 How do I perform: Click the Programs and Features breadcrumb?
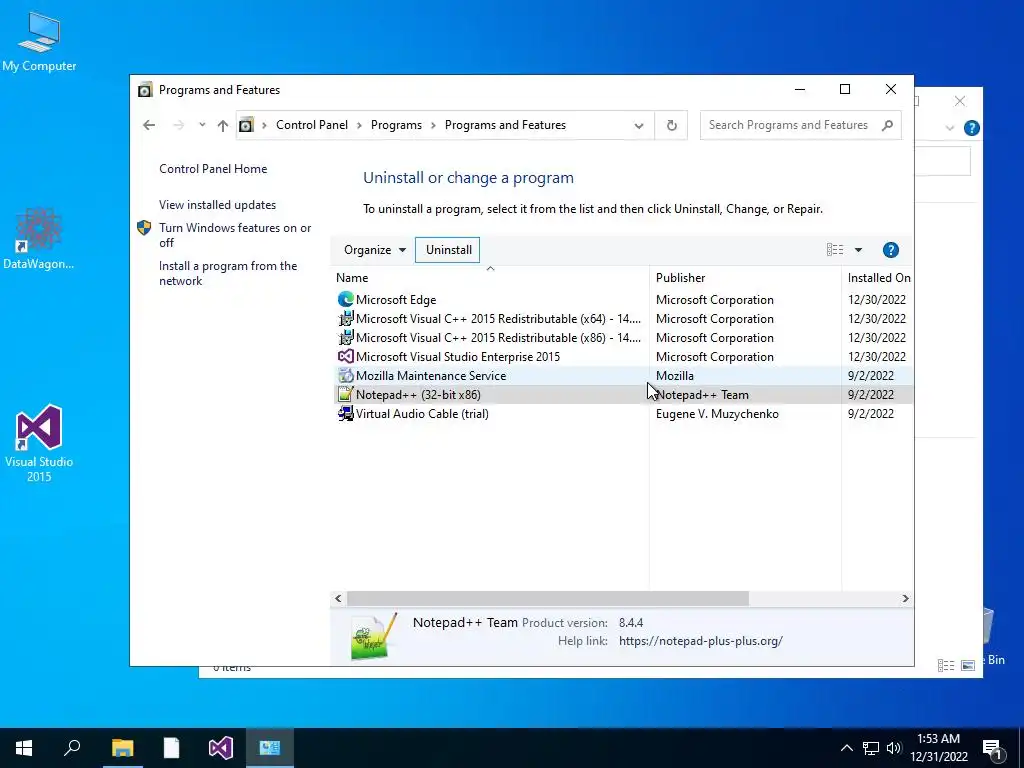[505, 125]
